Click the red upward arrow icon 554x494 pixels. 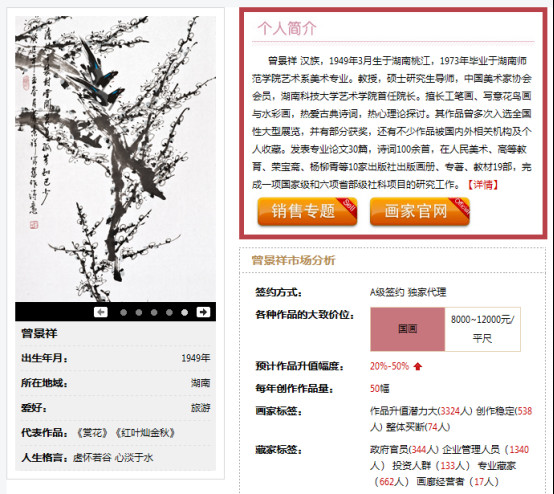(418, 366)
